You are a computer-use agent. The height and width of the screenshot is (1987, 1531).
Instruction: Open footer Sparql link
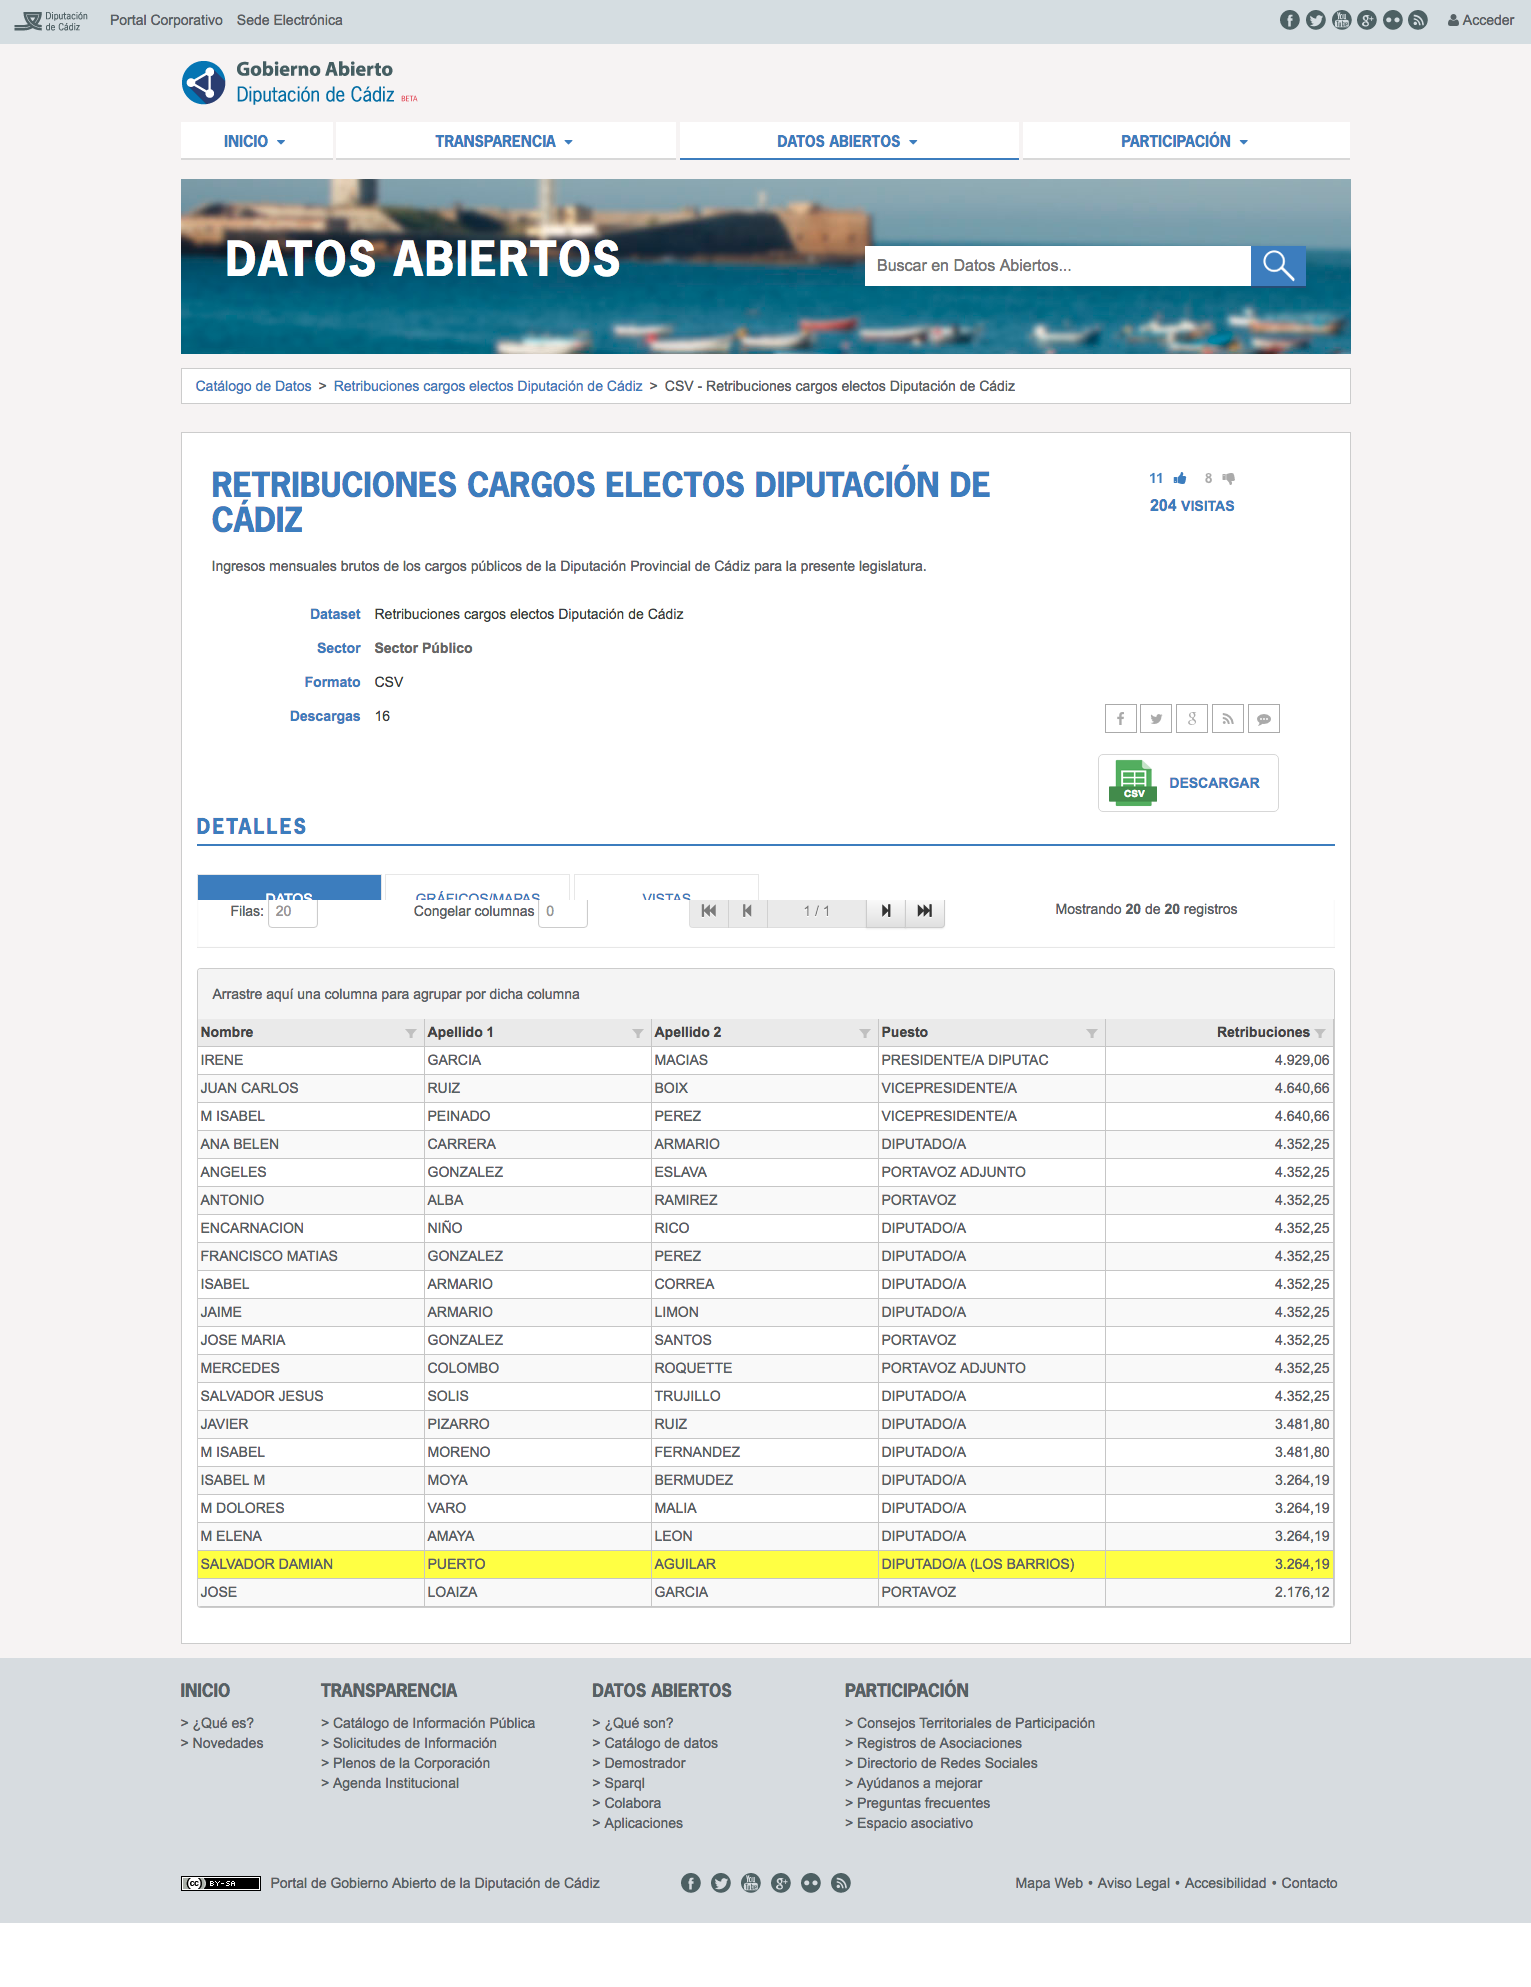(624, 1783)
